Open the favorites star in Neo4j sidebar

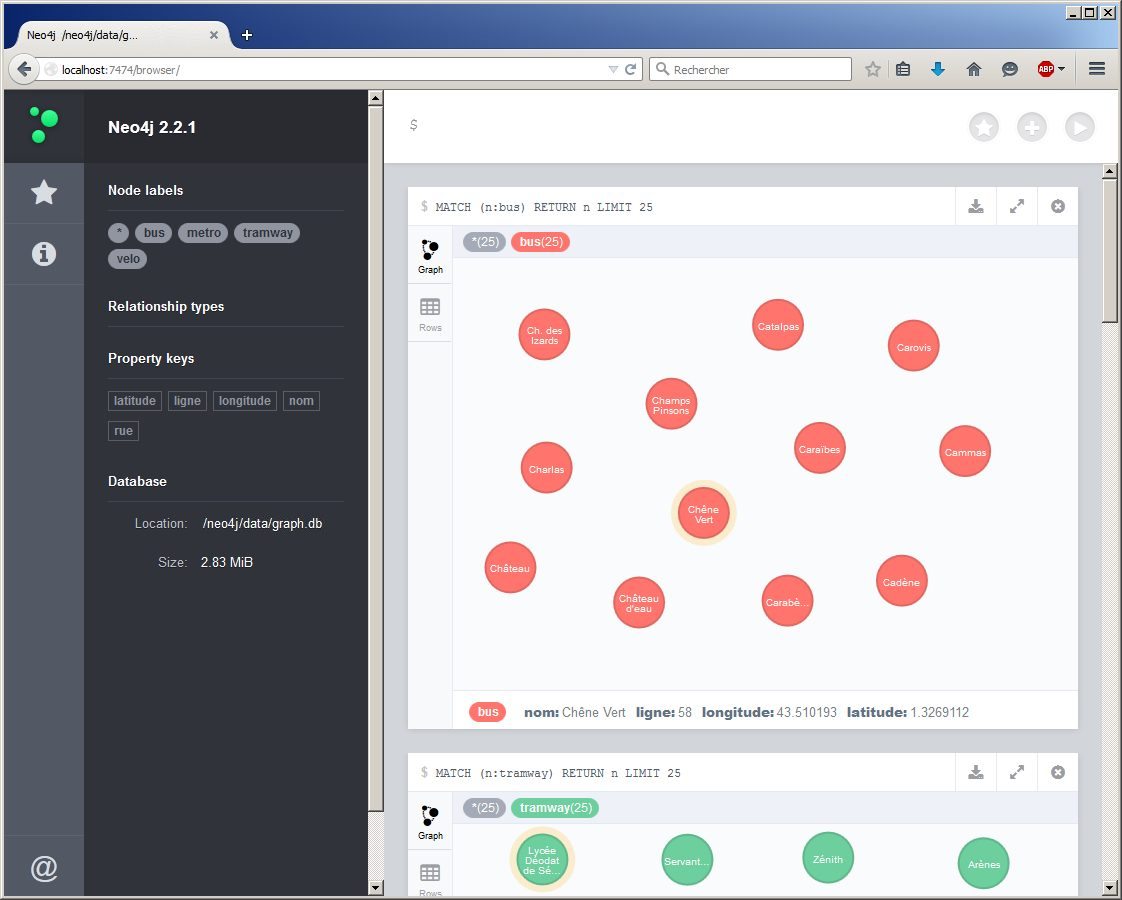pyautogui.click(x=43, y=192)
